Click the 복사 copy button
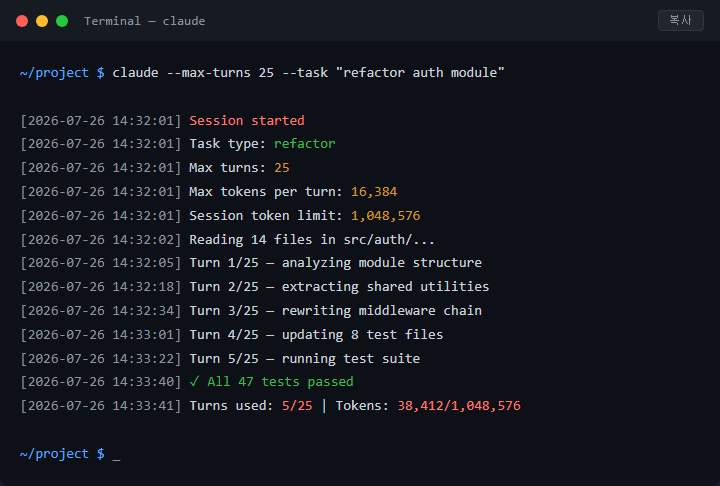720x486 pixels. point(681,20)
